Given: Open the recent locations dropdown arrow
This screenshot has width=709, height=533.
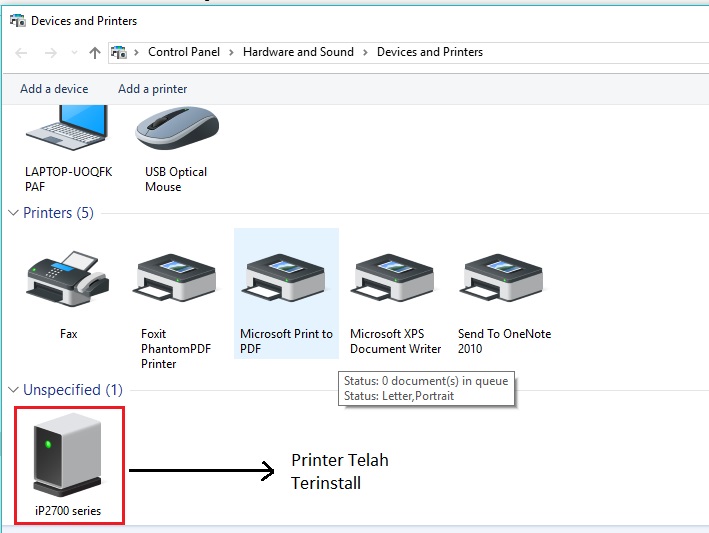Looking at the screenshot, I should [x=74, y=52].
